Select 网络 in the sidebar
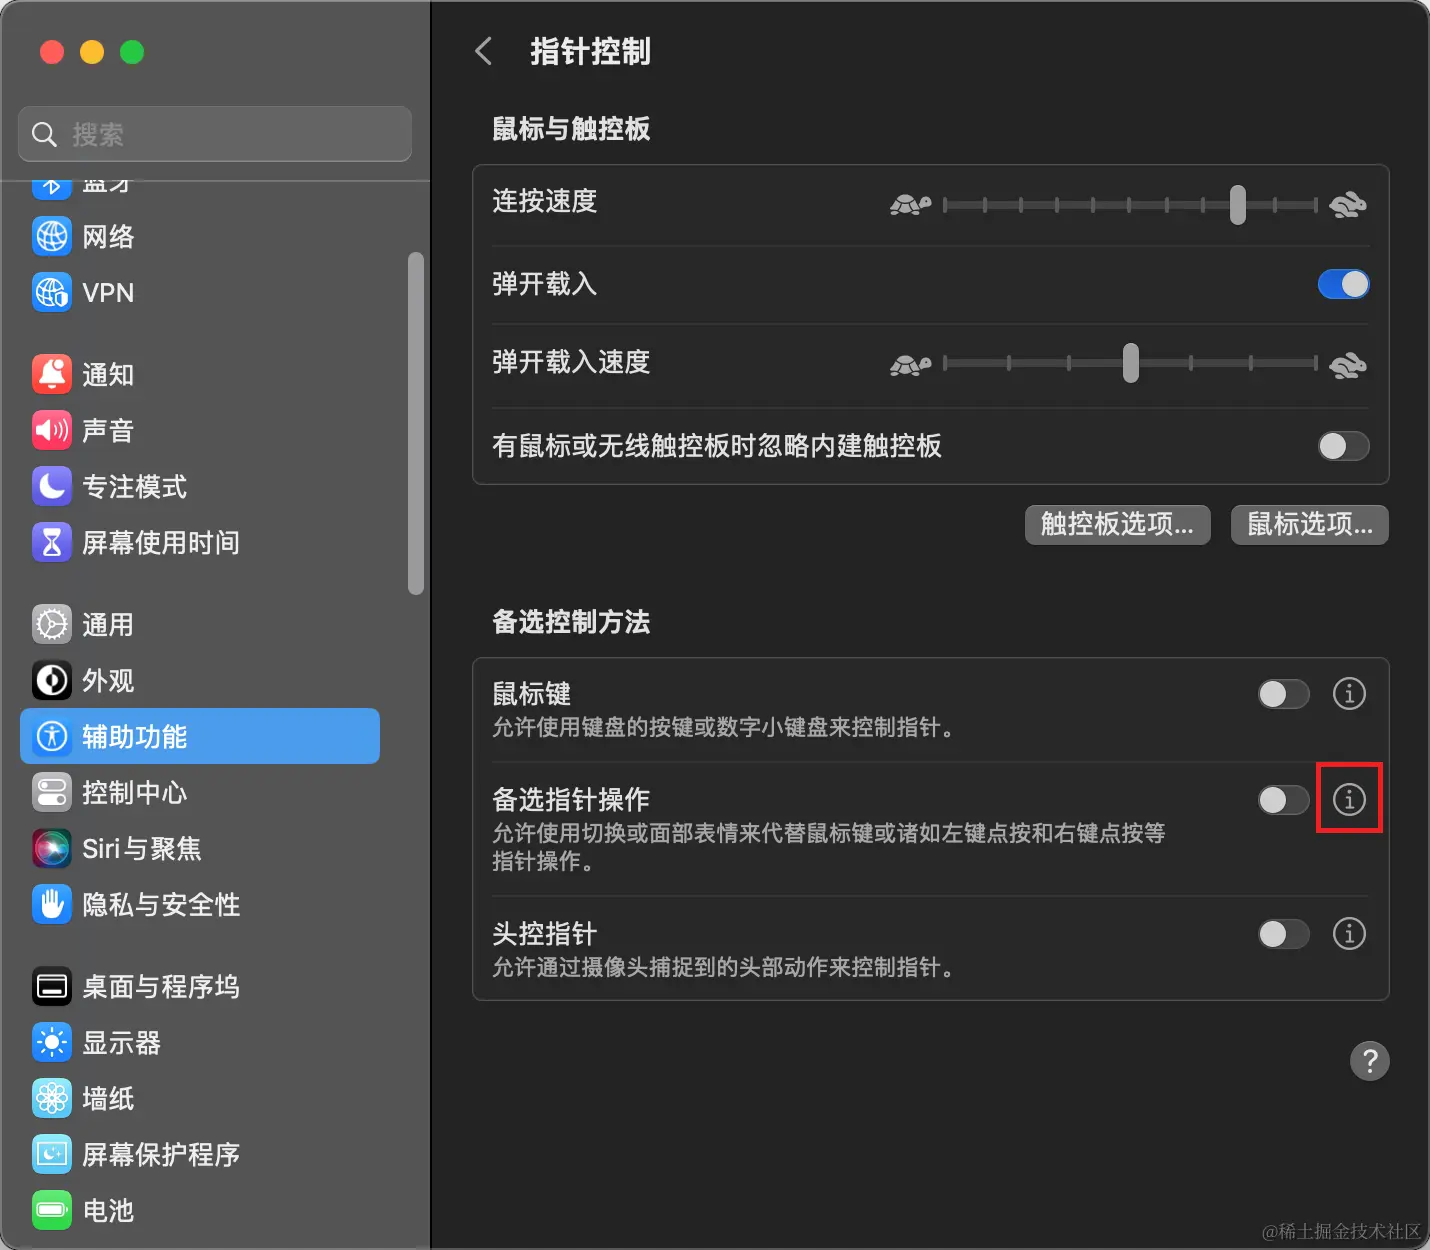 point(200,237)
